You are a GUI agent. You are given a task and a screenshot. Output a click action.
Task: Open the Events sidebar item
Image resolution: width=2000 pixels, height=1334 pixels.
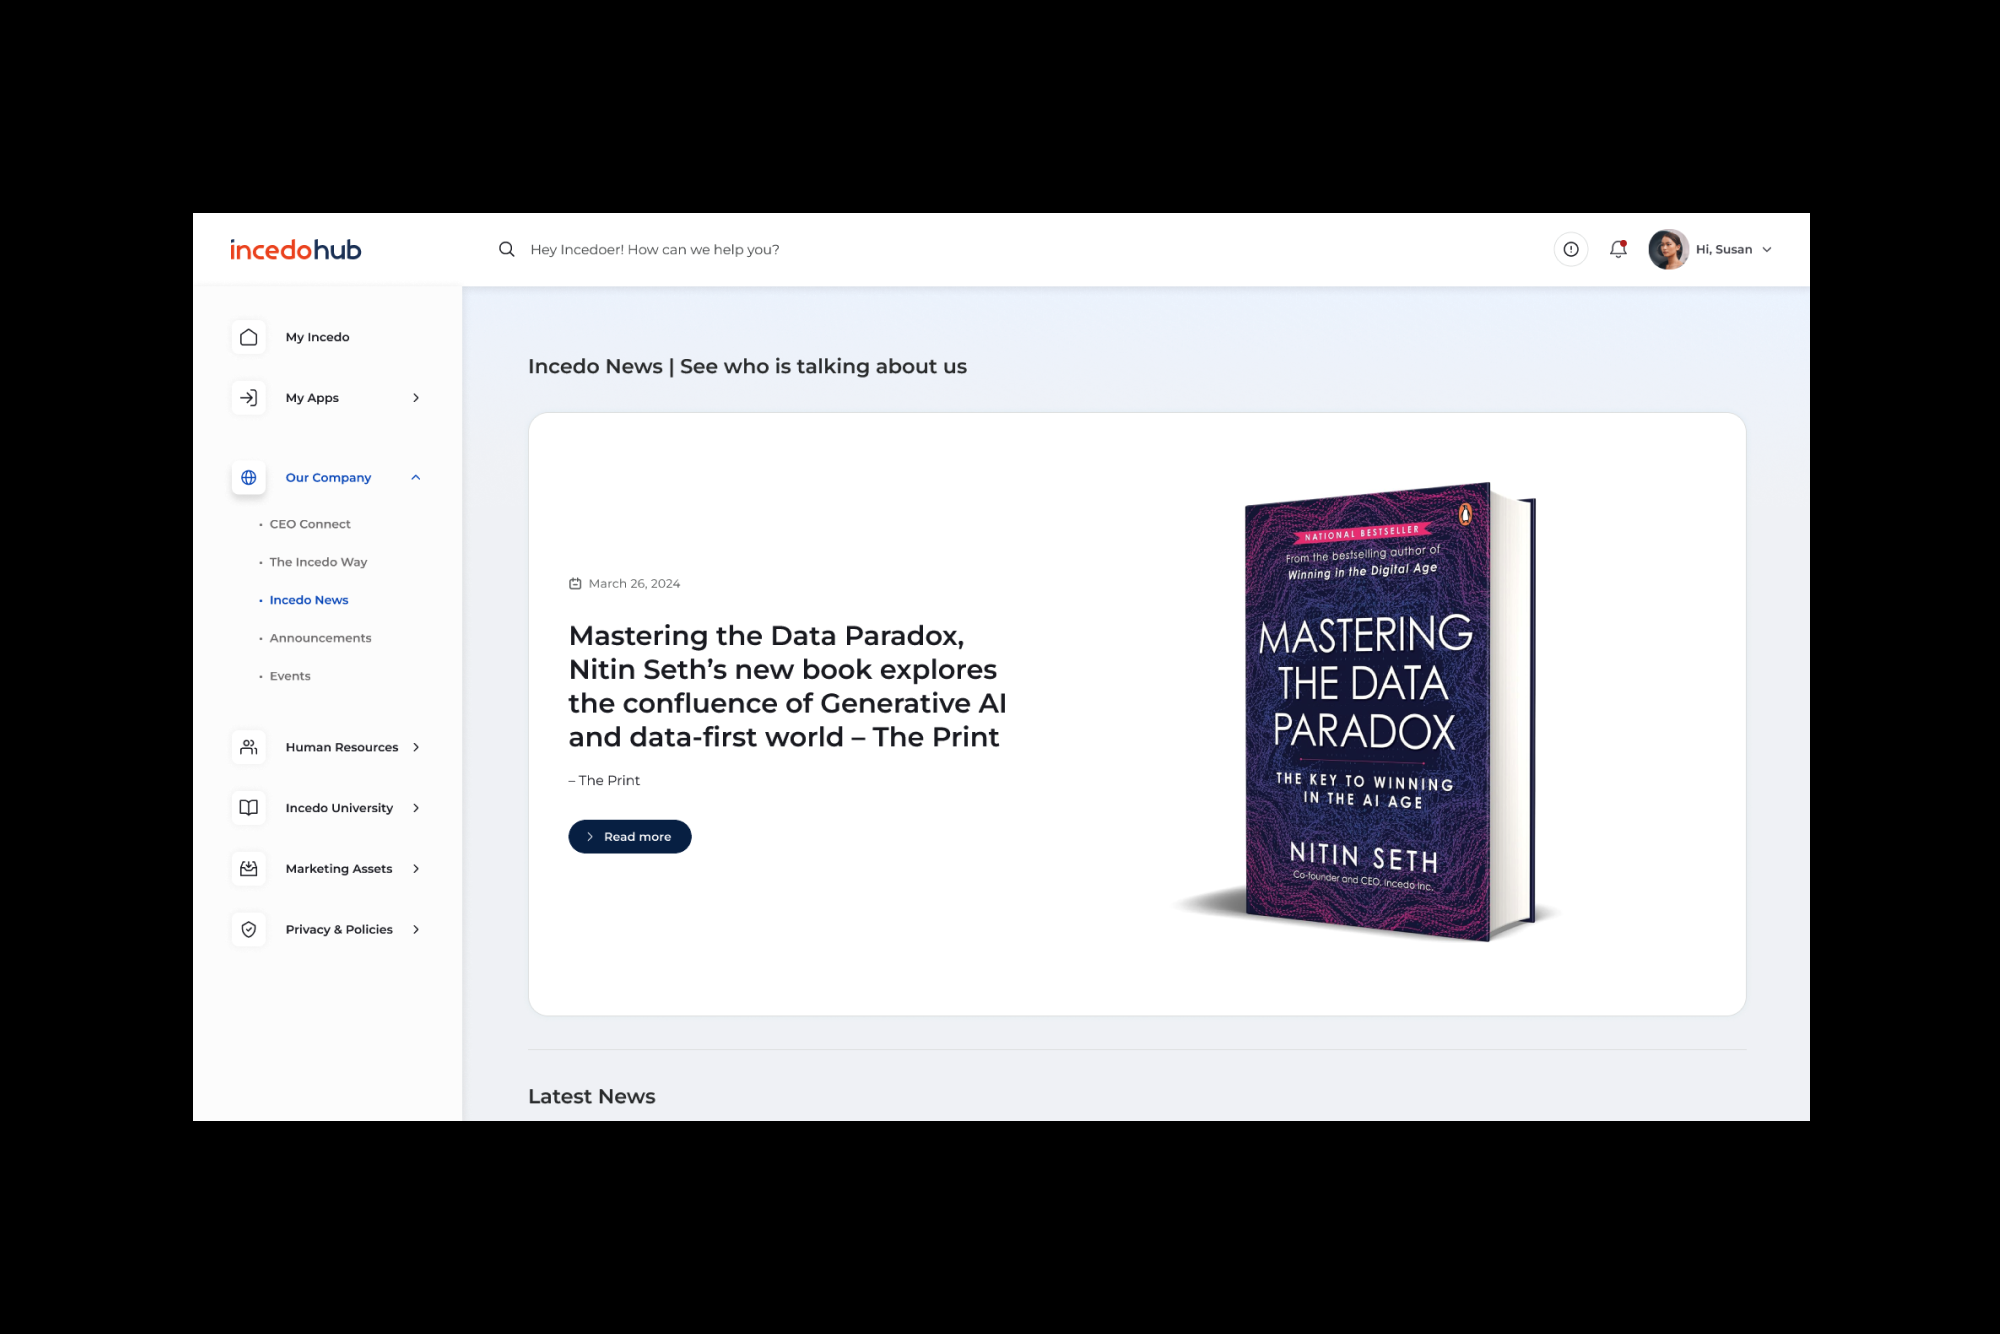pyautogui.click(x=290, y=676)
